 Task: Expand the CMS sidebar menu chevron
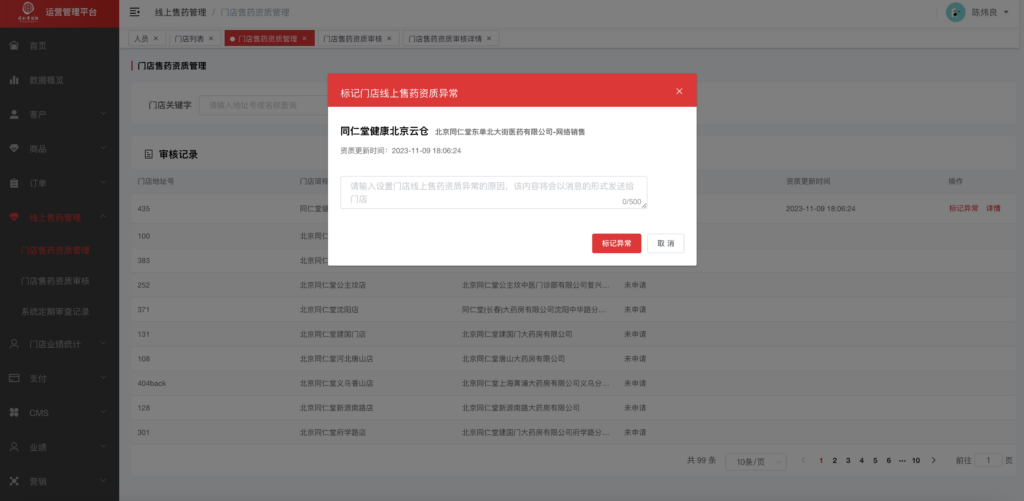tap(103, 412)
